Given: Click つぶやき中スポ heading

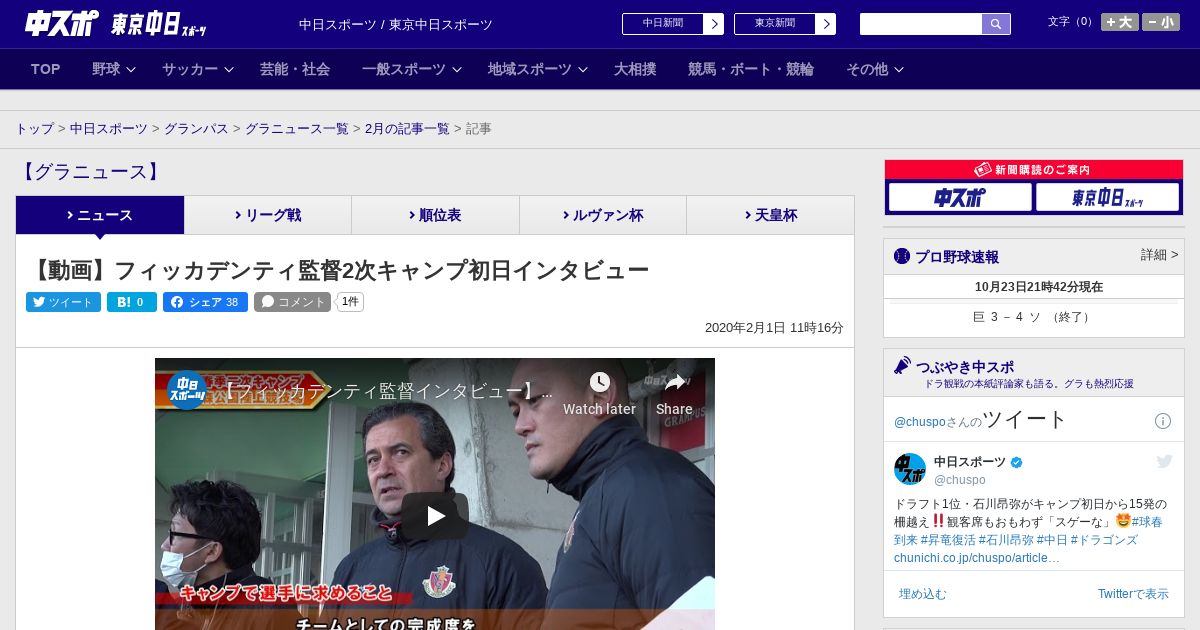Looking at the screenshot, I should tap(965, 367).
